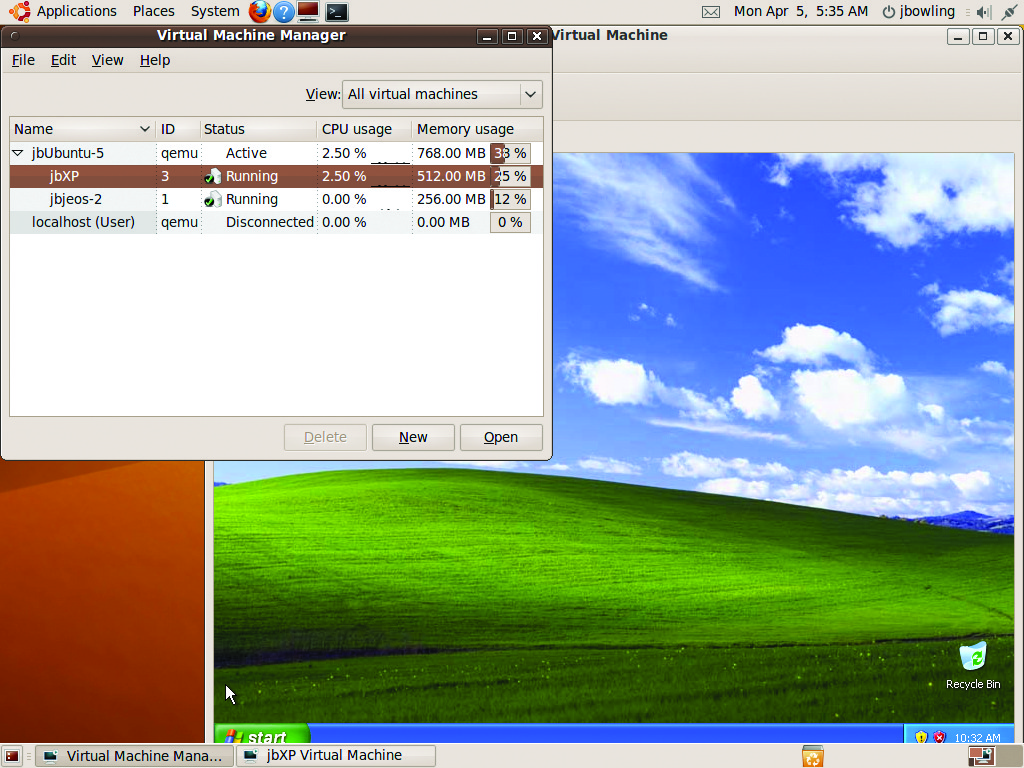Click the Open button
Viewport: 1024px width, 768px height.
(x=501, y=437)
